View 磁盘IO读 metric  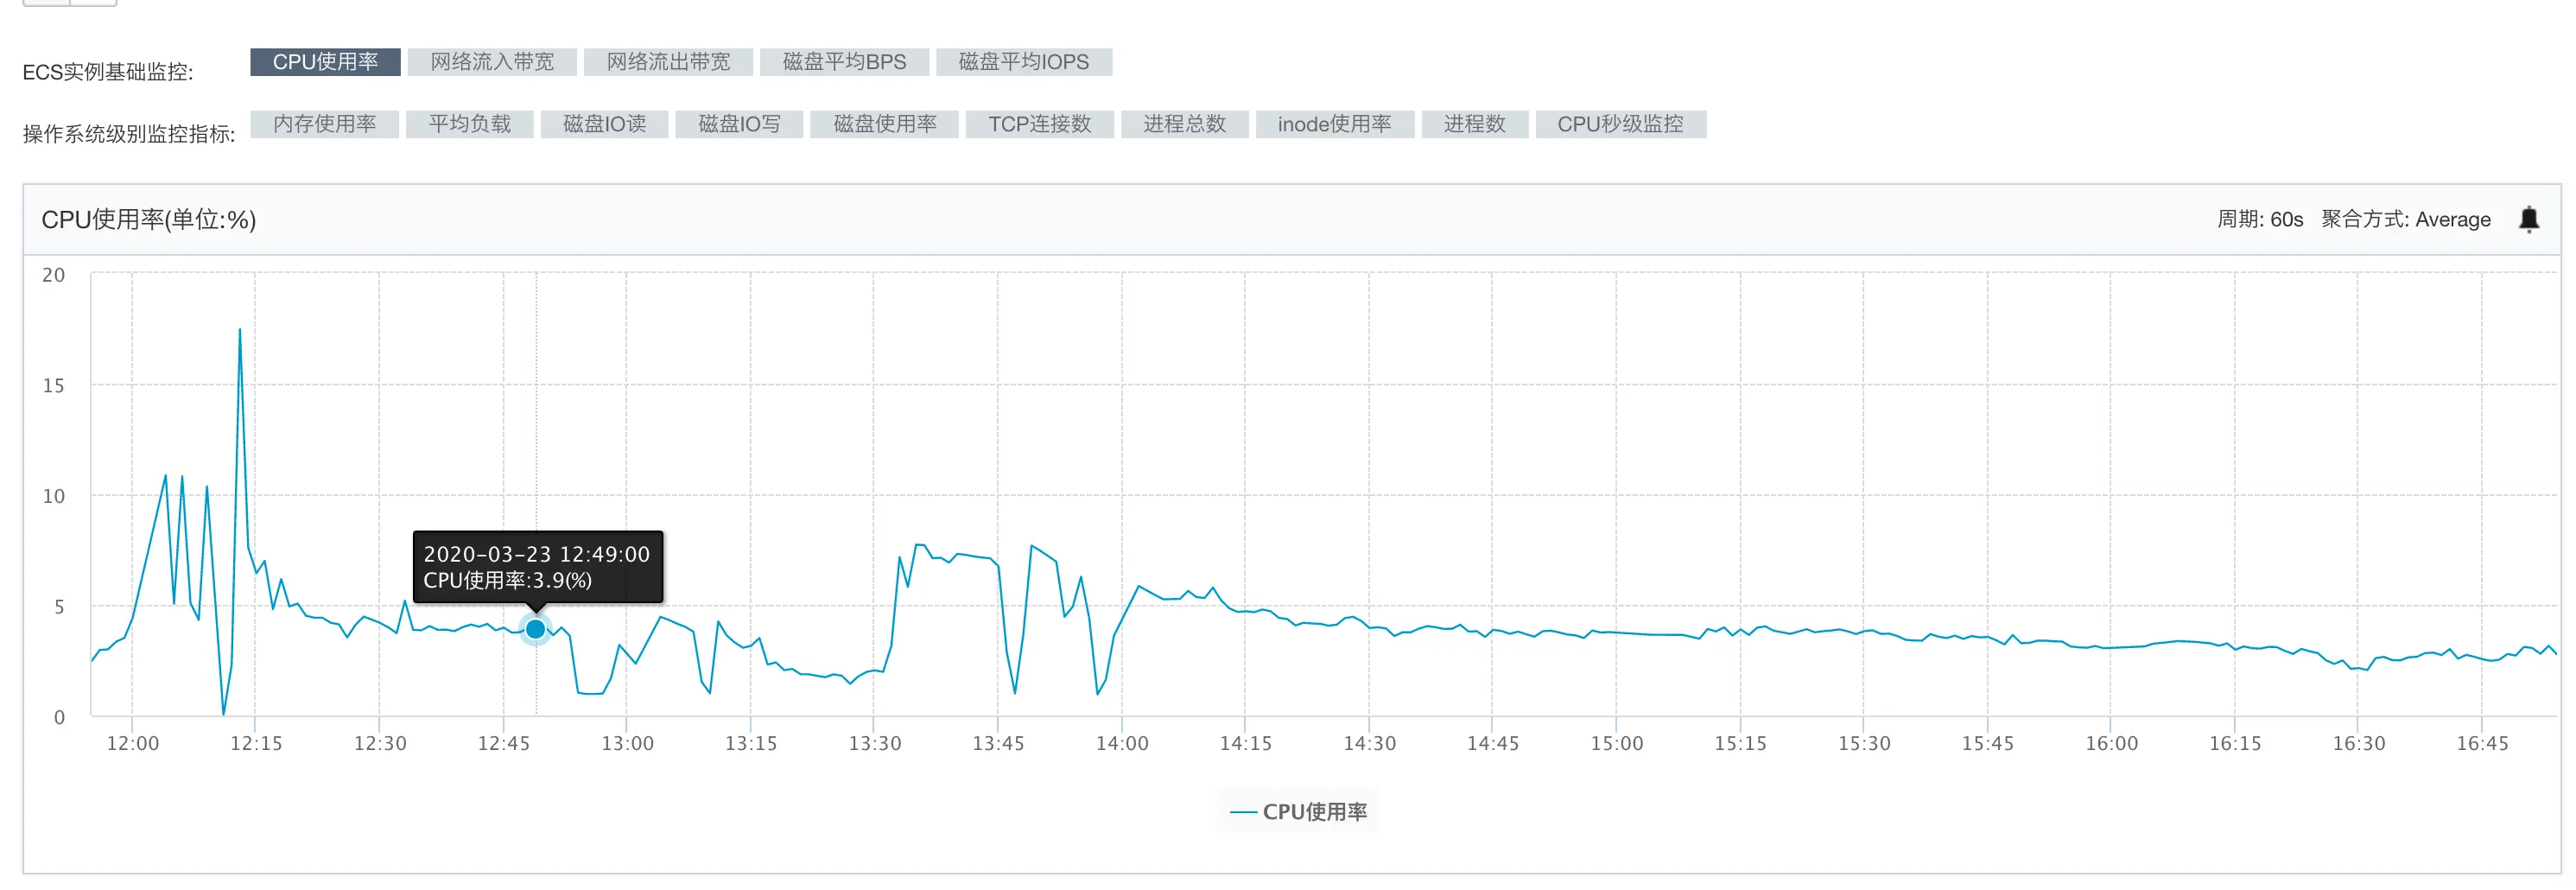pos(604,124)
